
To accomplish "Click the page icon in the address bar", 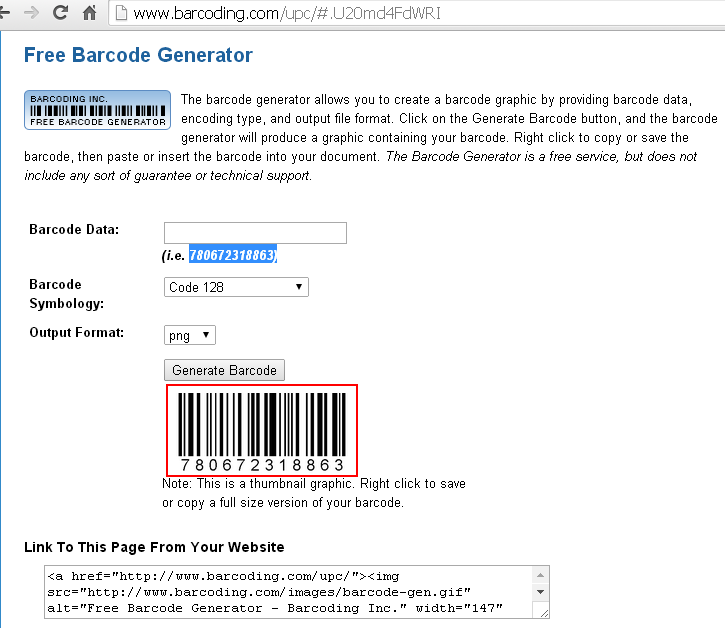I will point(121,13).
